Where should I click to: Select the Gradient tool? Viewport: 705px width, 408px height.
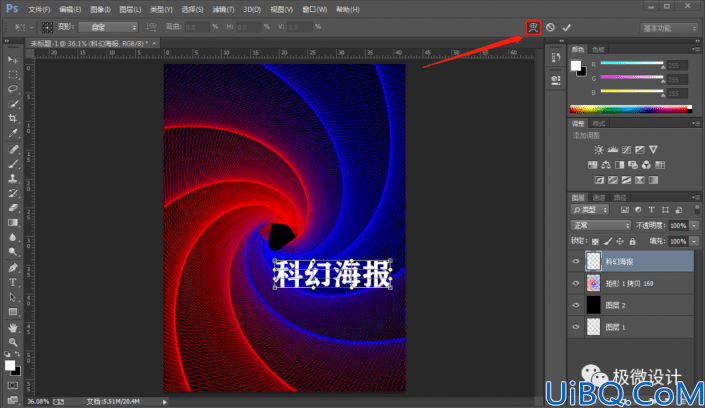[13, 223]
